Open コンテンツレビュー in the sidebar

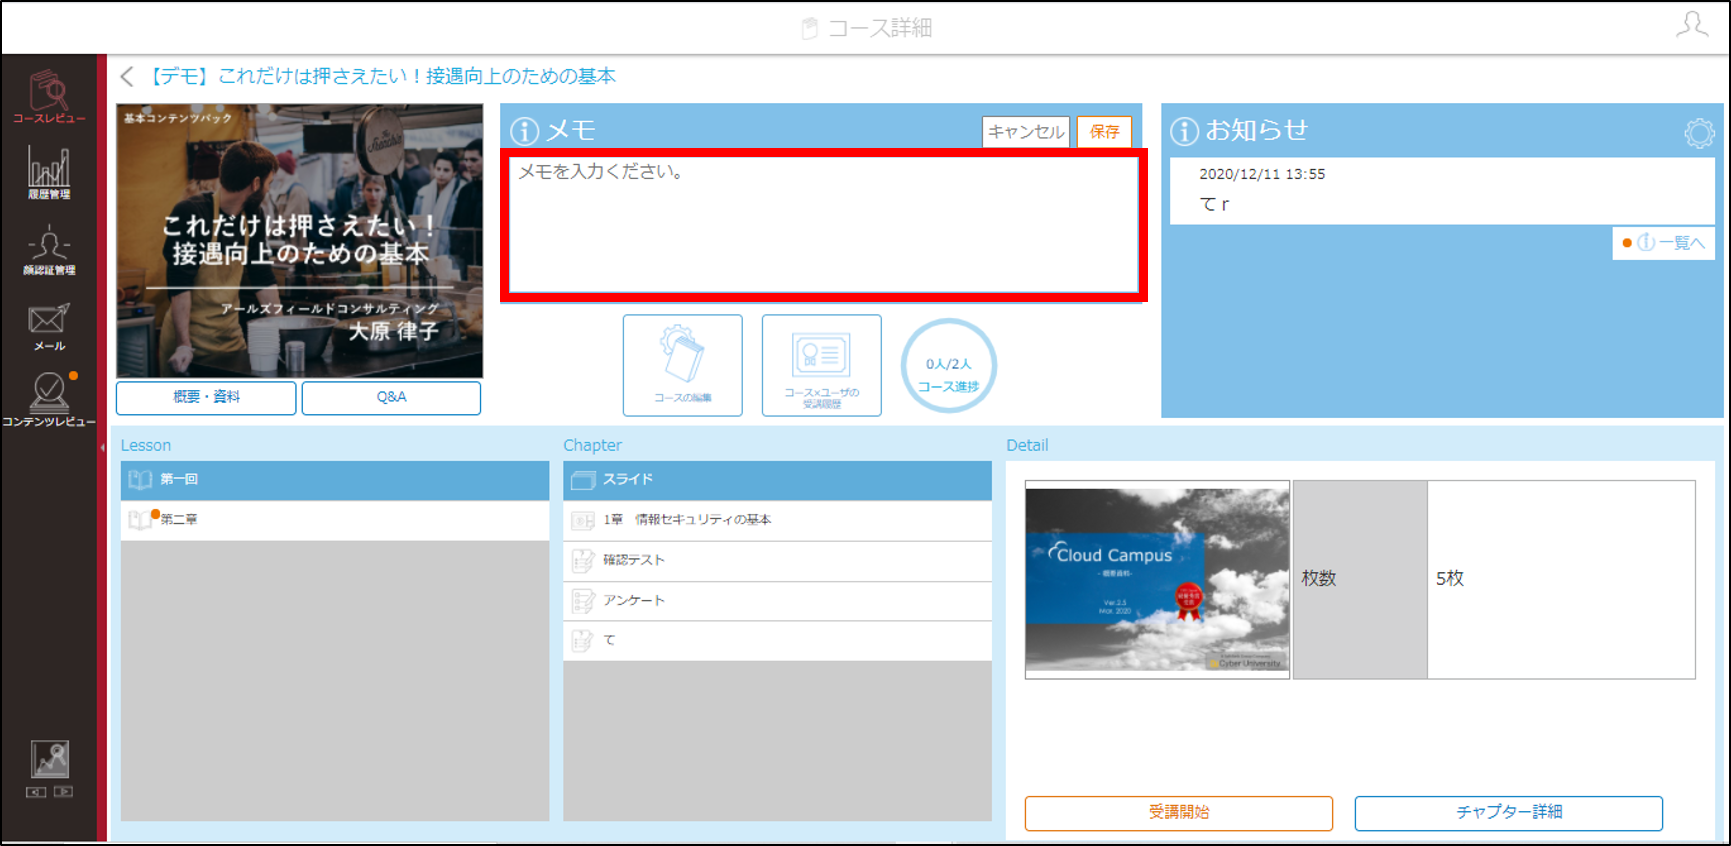click(x=49, y=400)
